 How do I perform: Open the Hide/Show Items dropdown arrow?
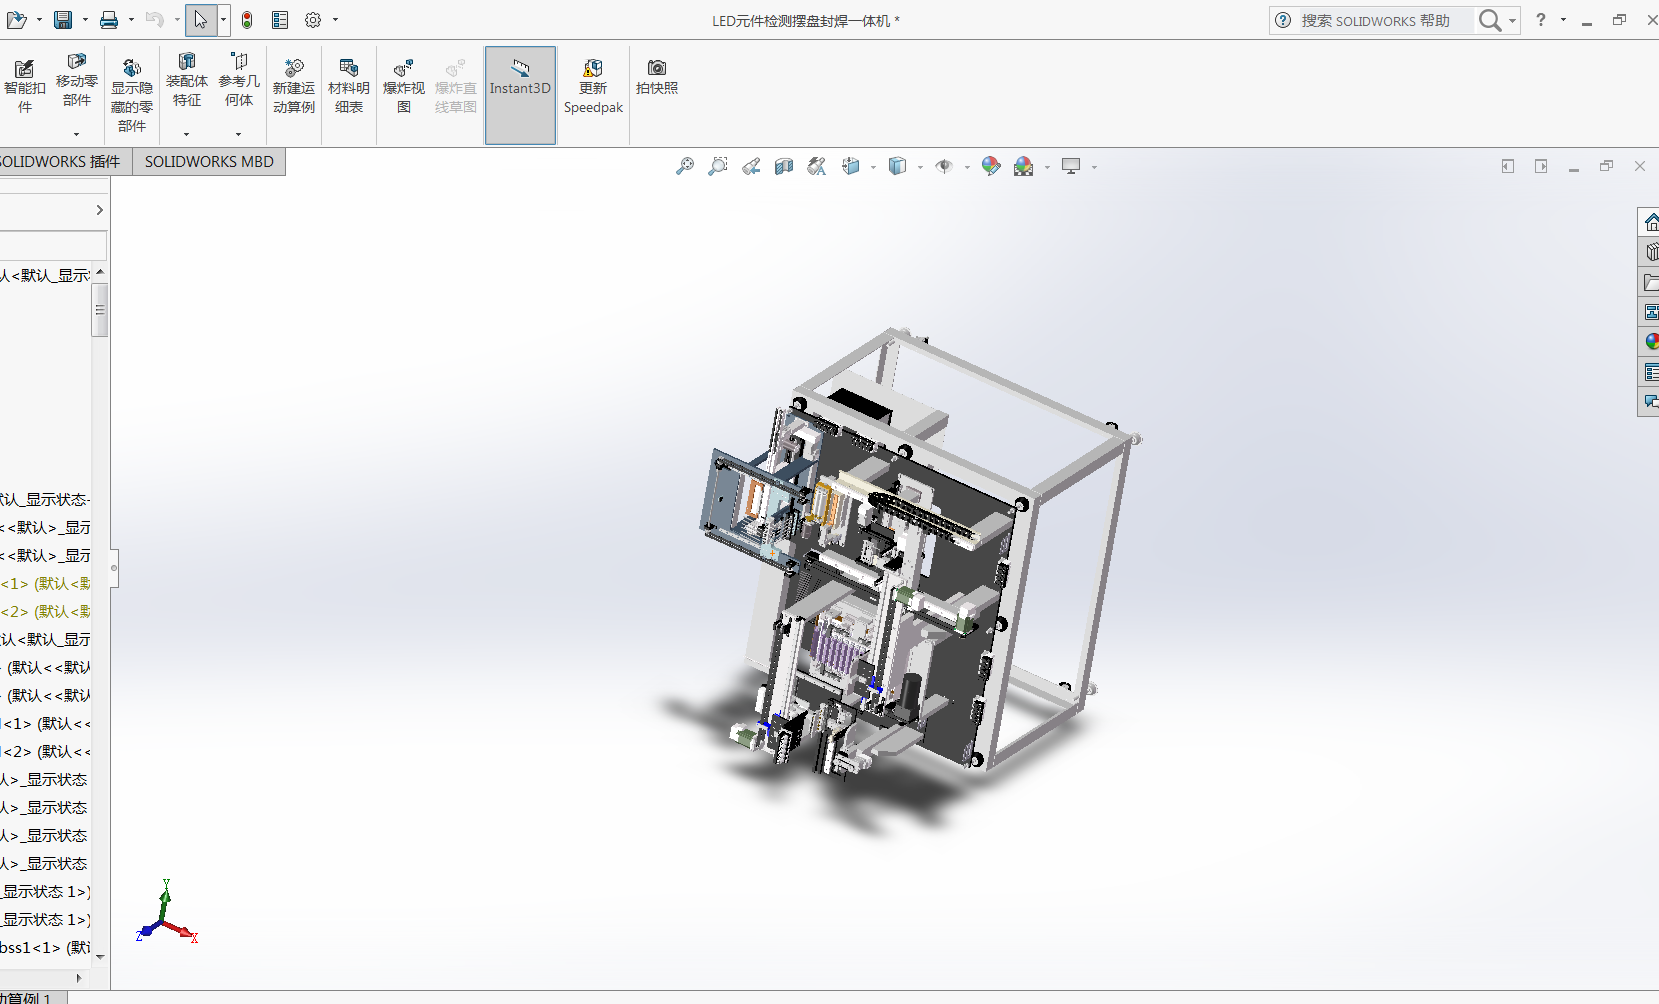[967, 167]
